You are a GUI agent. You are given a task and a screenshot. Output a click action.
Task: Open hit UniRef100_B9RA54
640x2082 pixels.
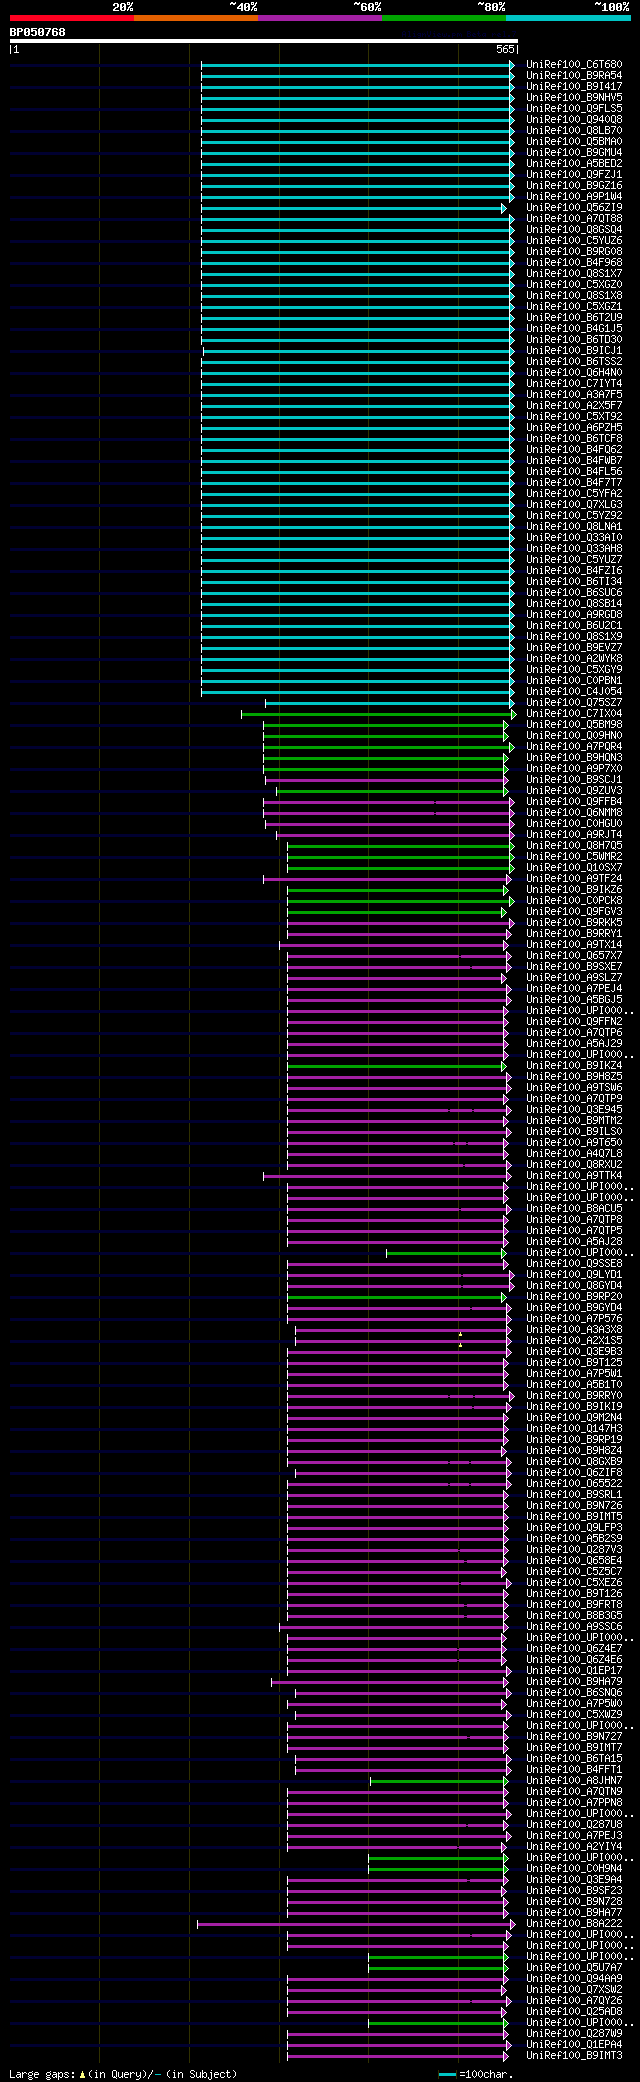pos(574,76)
